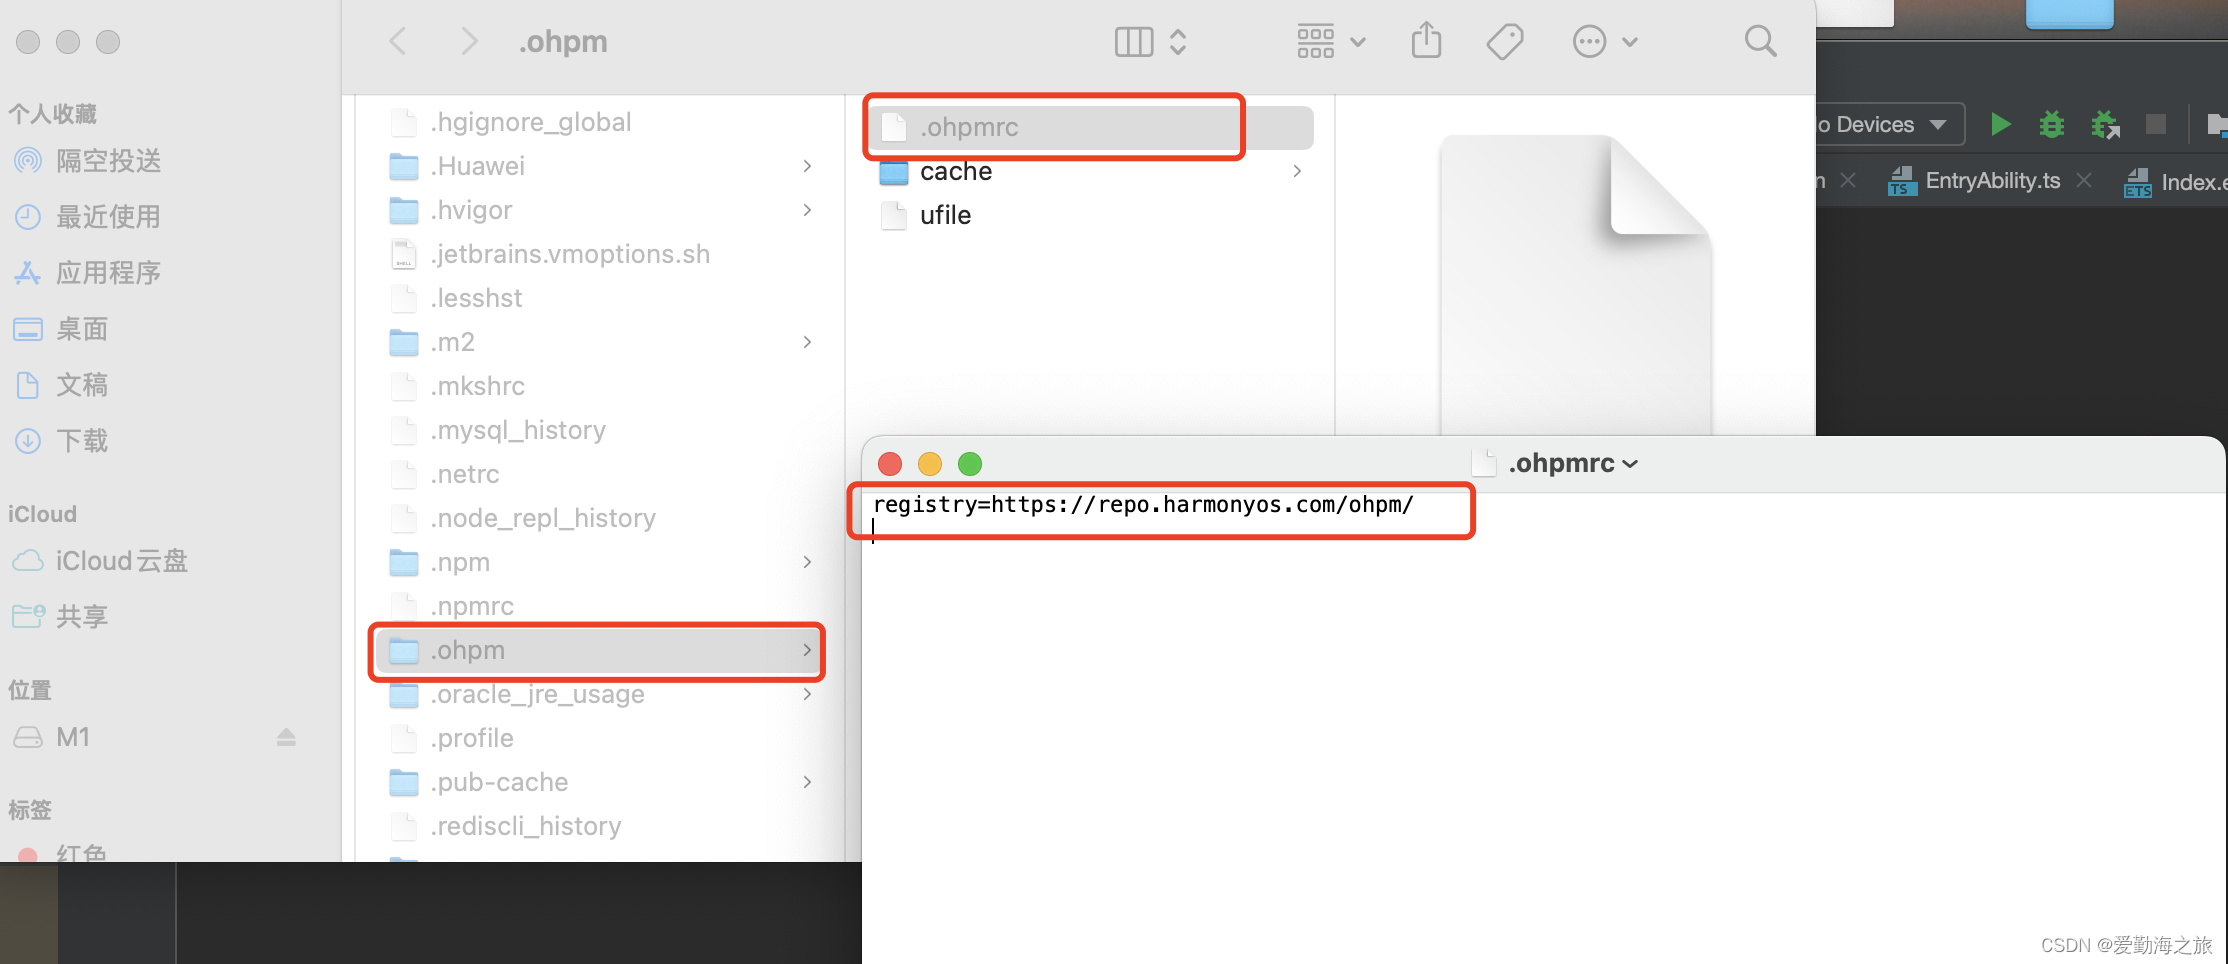The height and width of the screenshot is (964, 2228).
Task: Open the Devices dropdown in DevEco Studio
Action: click(1890, 125)
